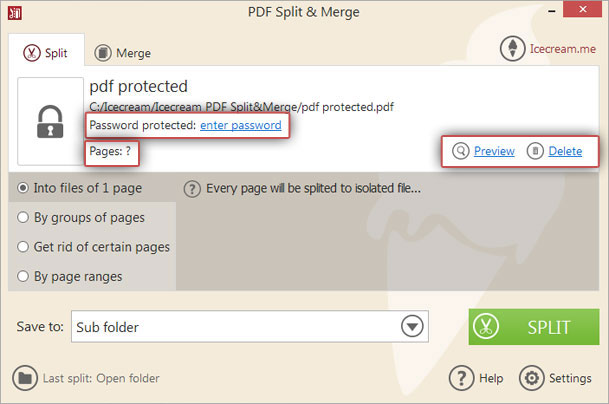Viewport: 609px width, 404px height.
Task: Open Settings via the gear icon
Action: pos(531,378)
